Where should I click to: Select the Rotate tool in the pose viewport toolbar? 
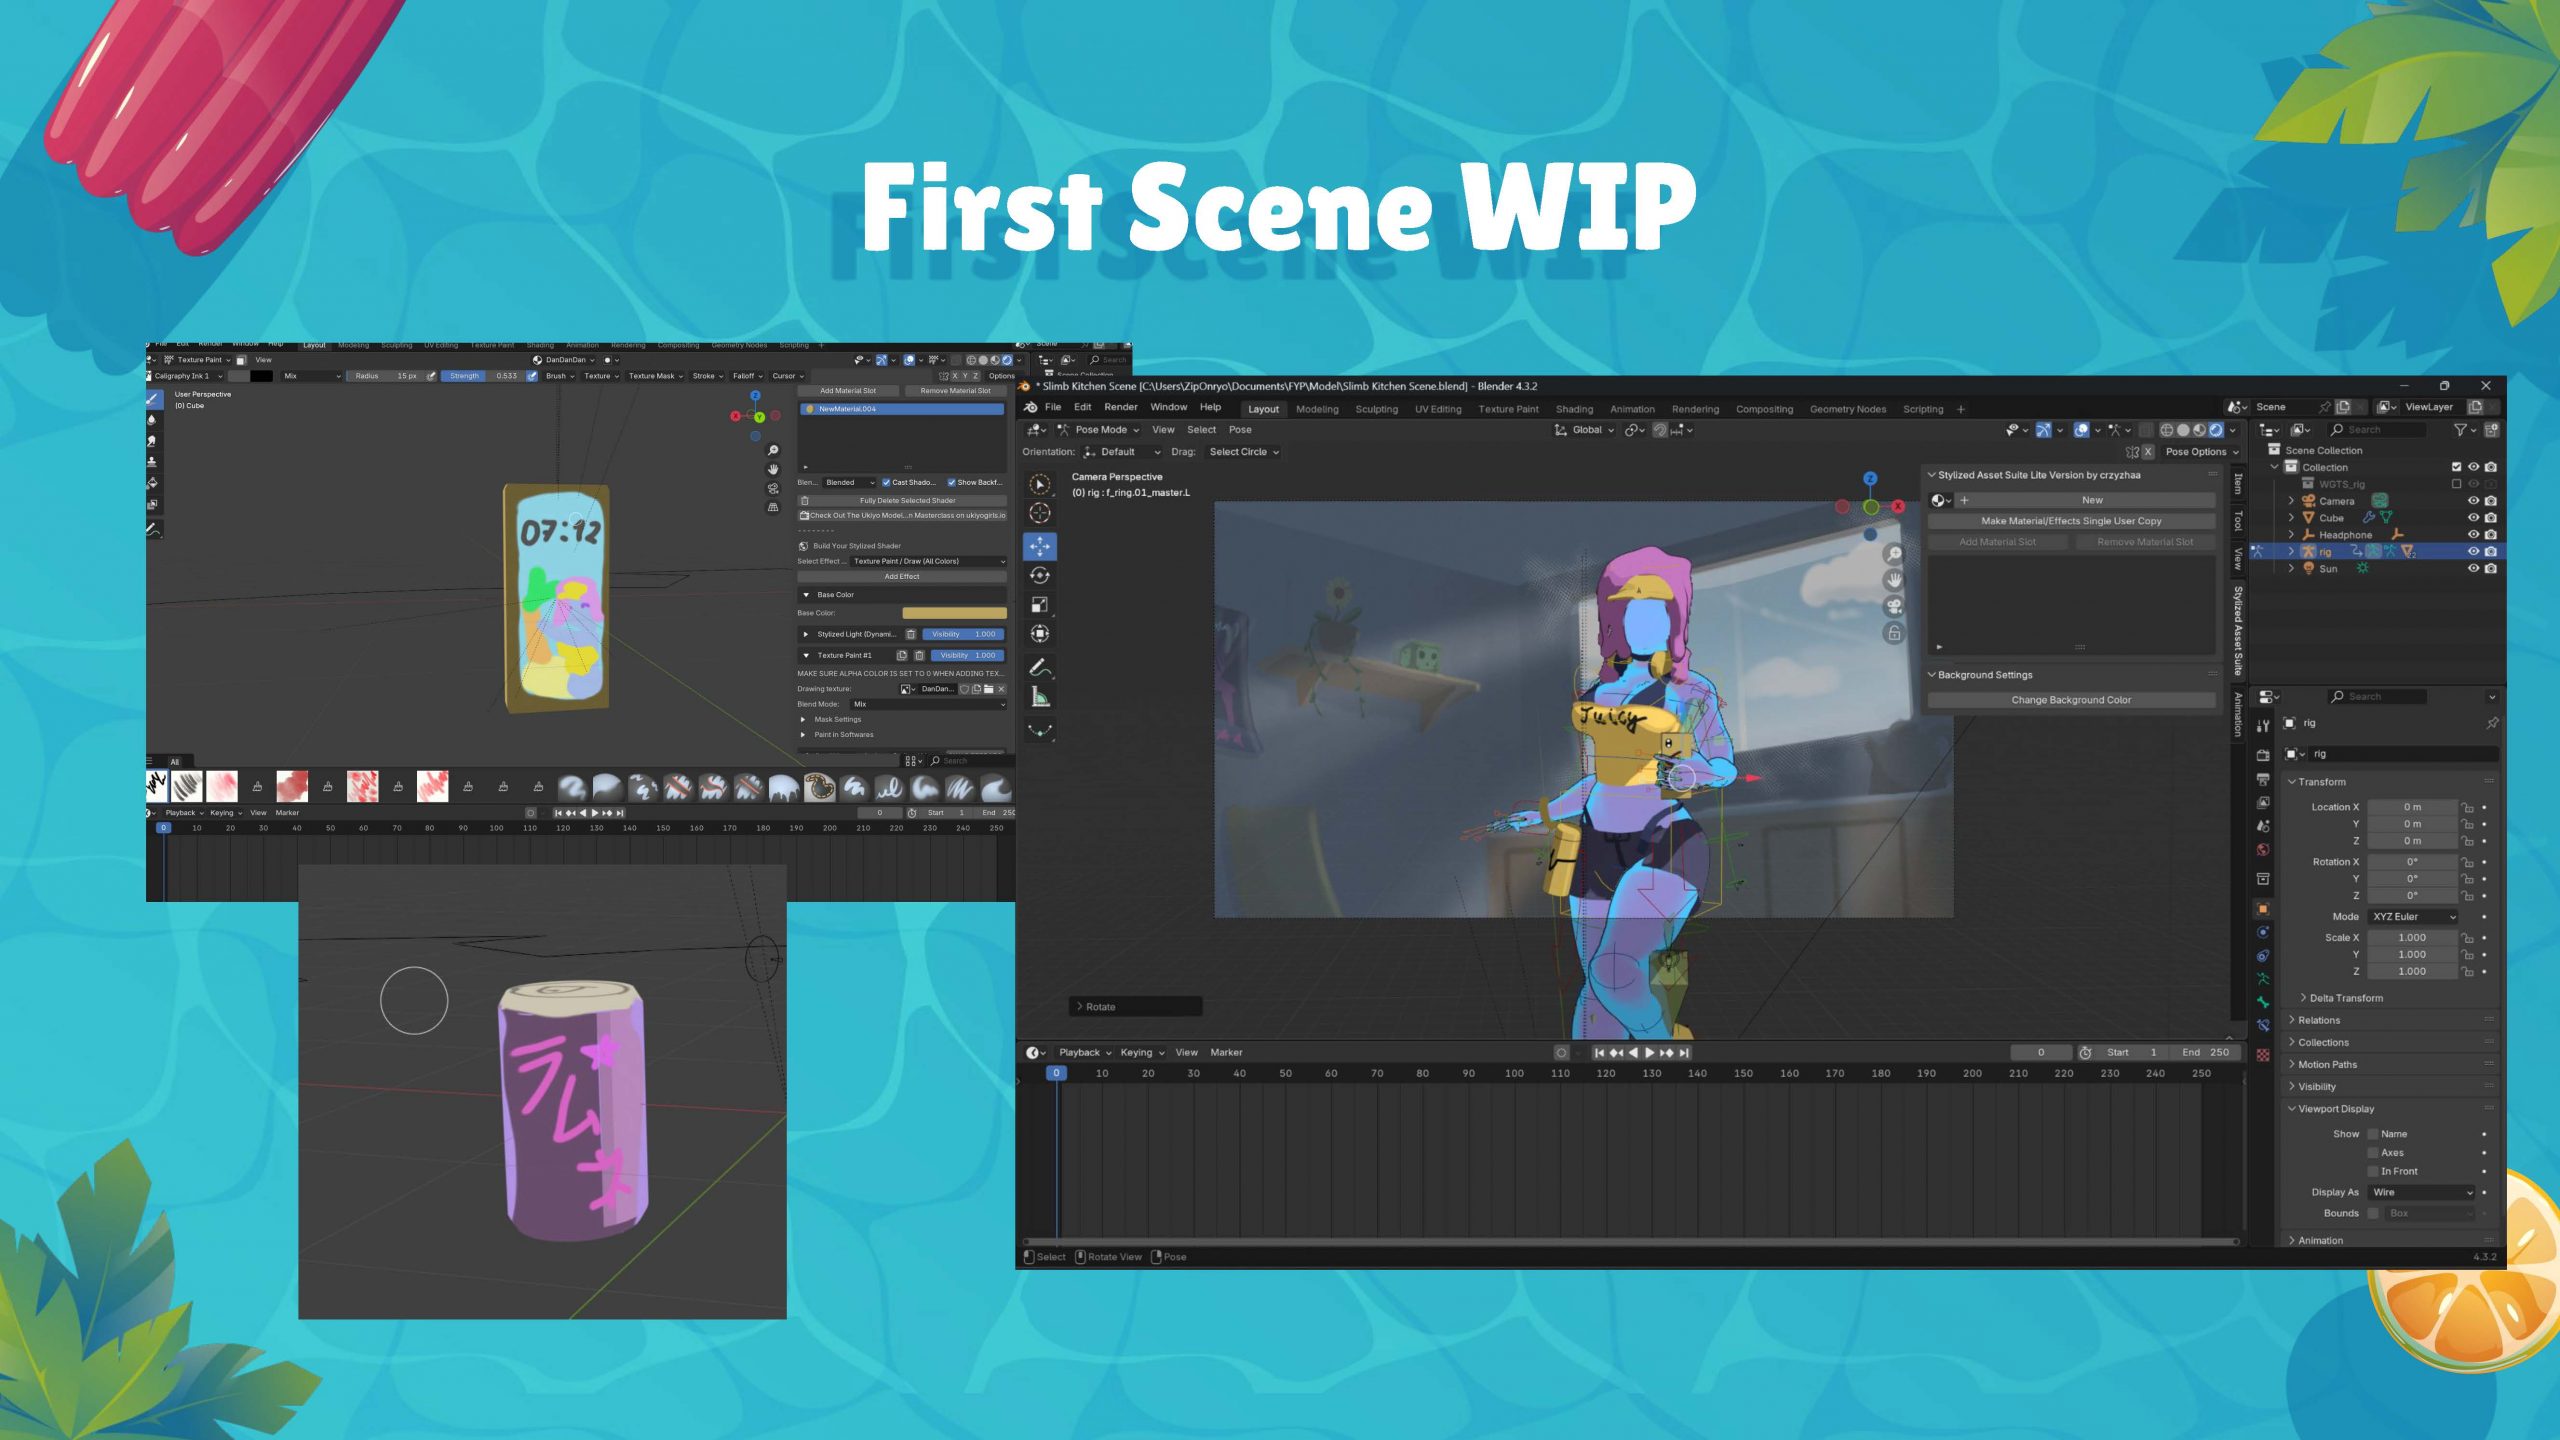(x=1040, y=575)
